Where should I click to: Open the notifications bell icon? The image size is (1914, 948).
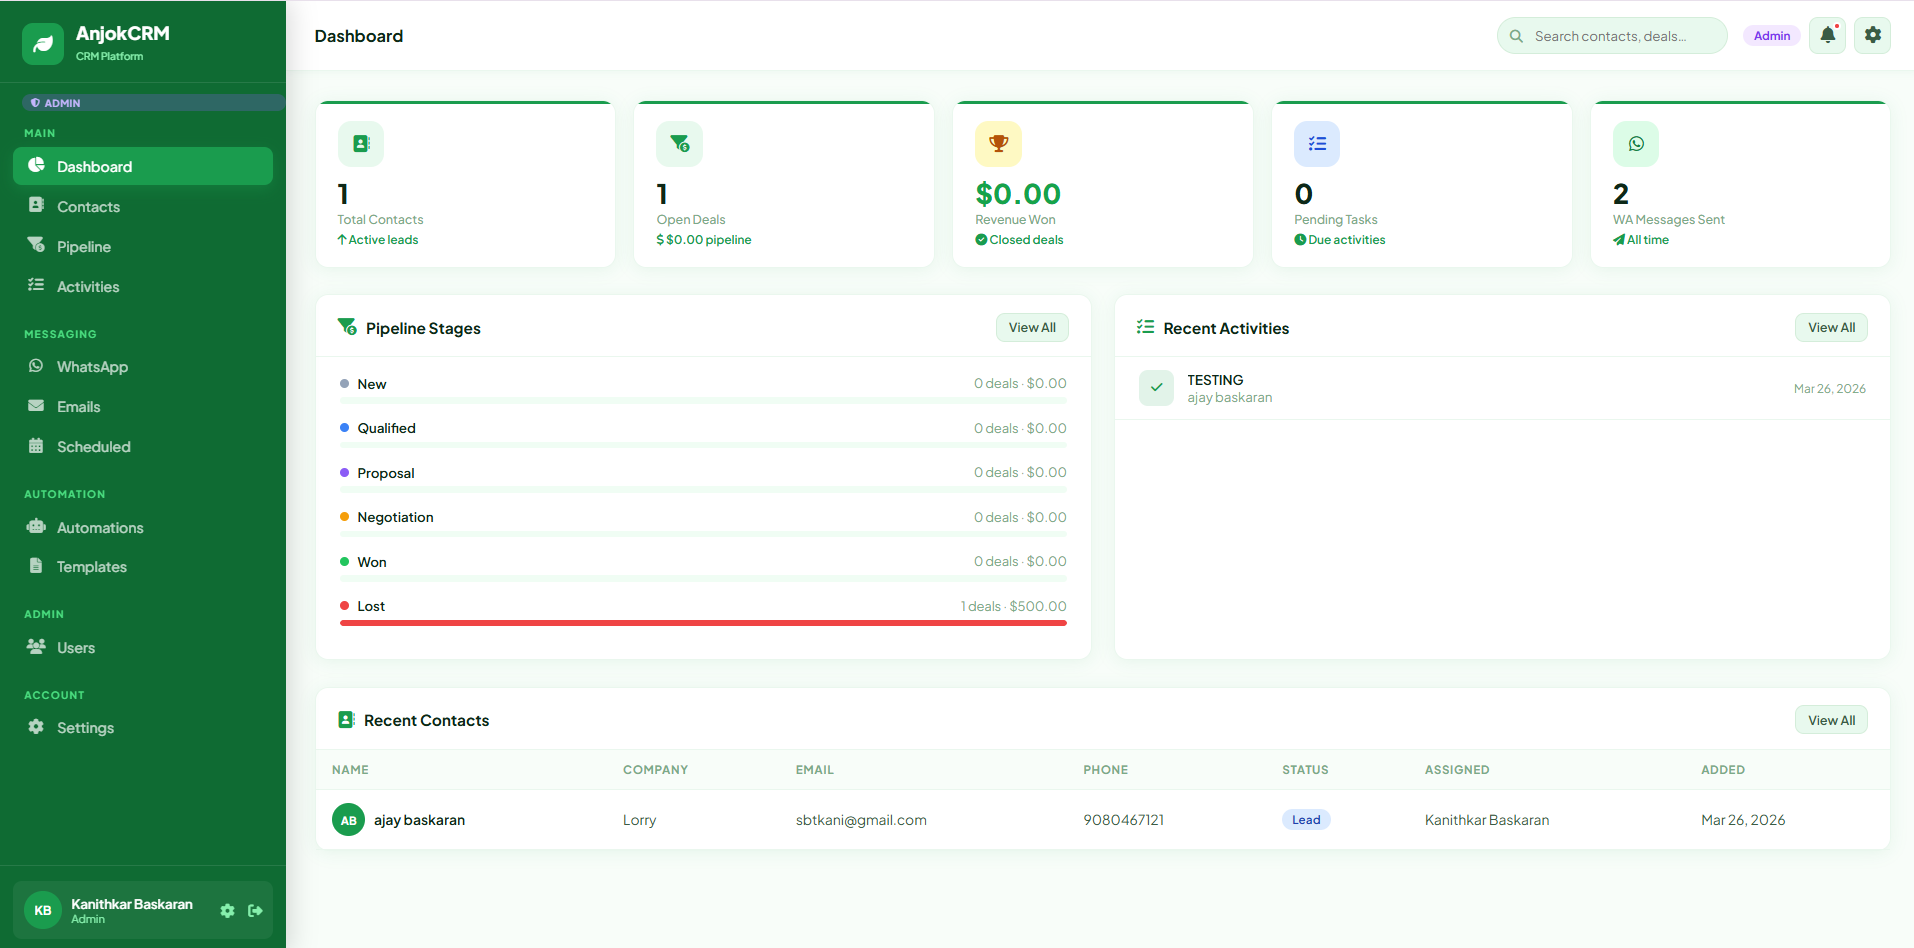pos(1827,36)
